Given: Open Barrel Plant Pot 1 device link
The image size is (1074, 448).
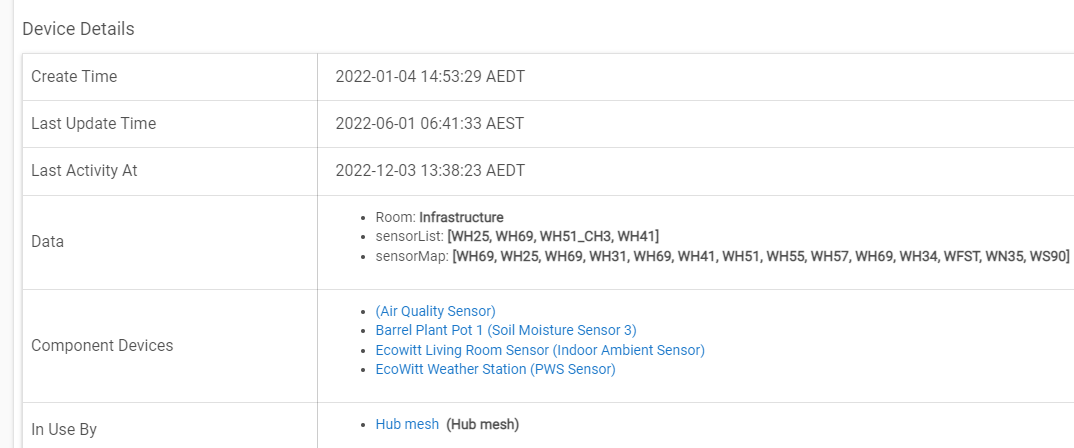Looking at the screenshot, I should click(505, 330).
